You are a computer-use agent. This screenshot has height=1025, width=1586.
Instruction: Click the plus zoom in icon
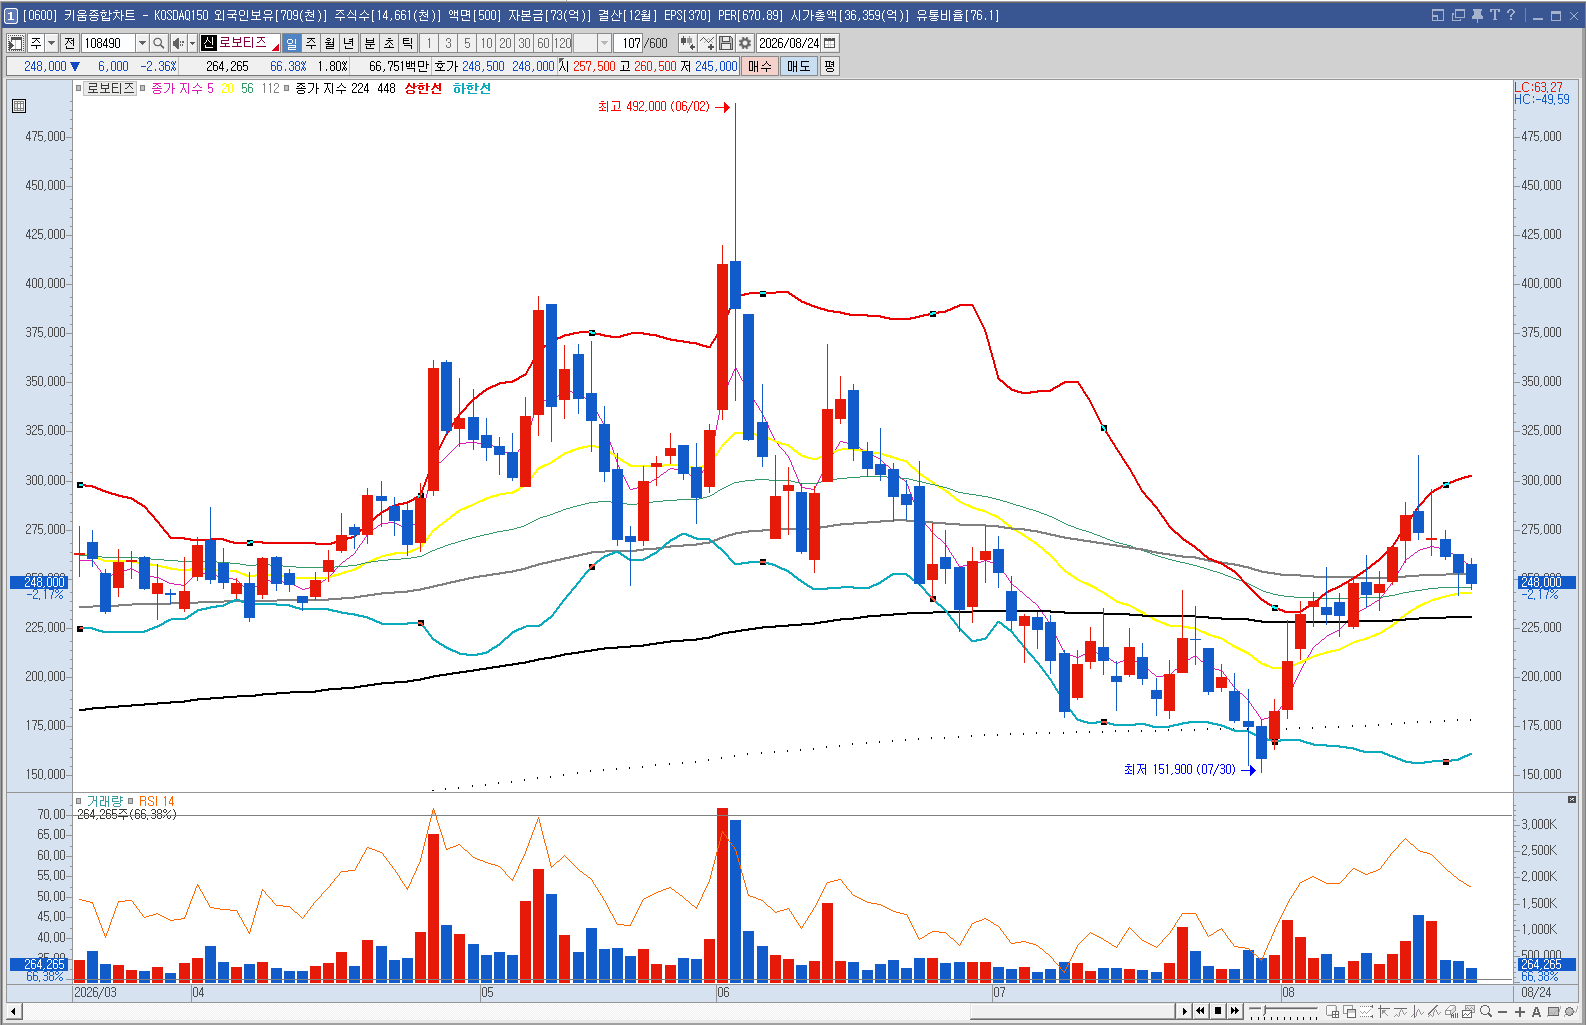[x=1520, y=1011]
